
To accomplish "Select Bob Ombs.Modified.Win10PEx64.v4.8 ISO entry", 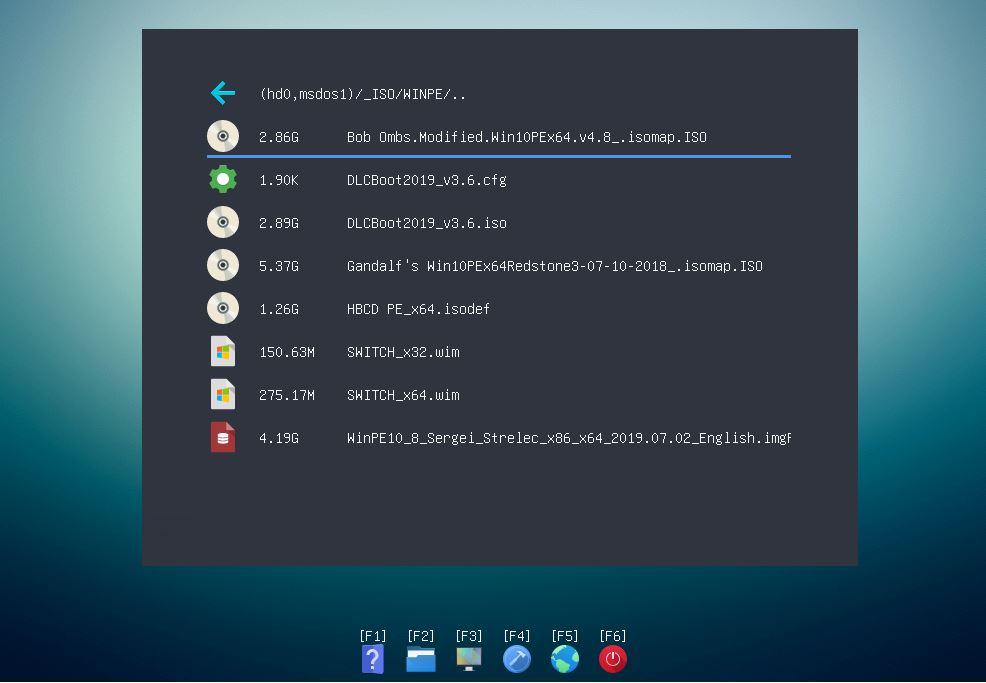I will 526,137.
